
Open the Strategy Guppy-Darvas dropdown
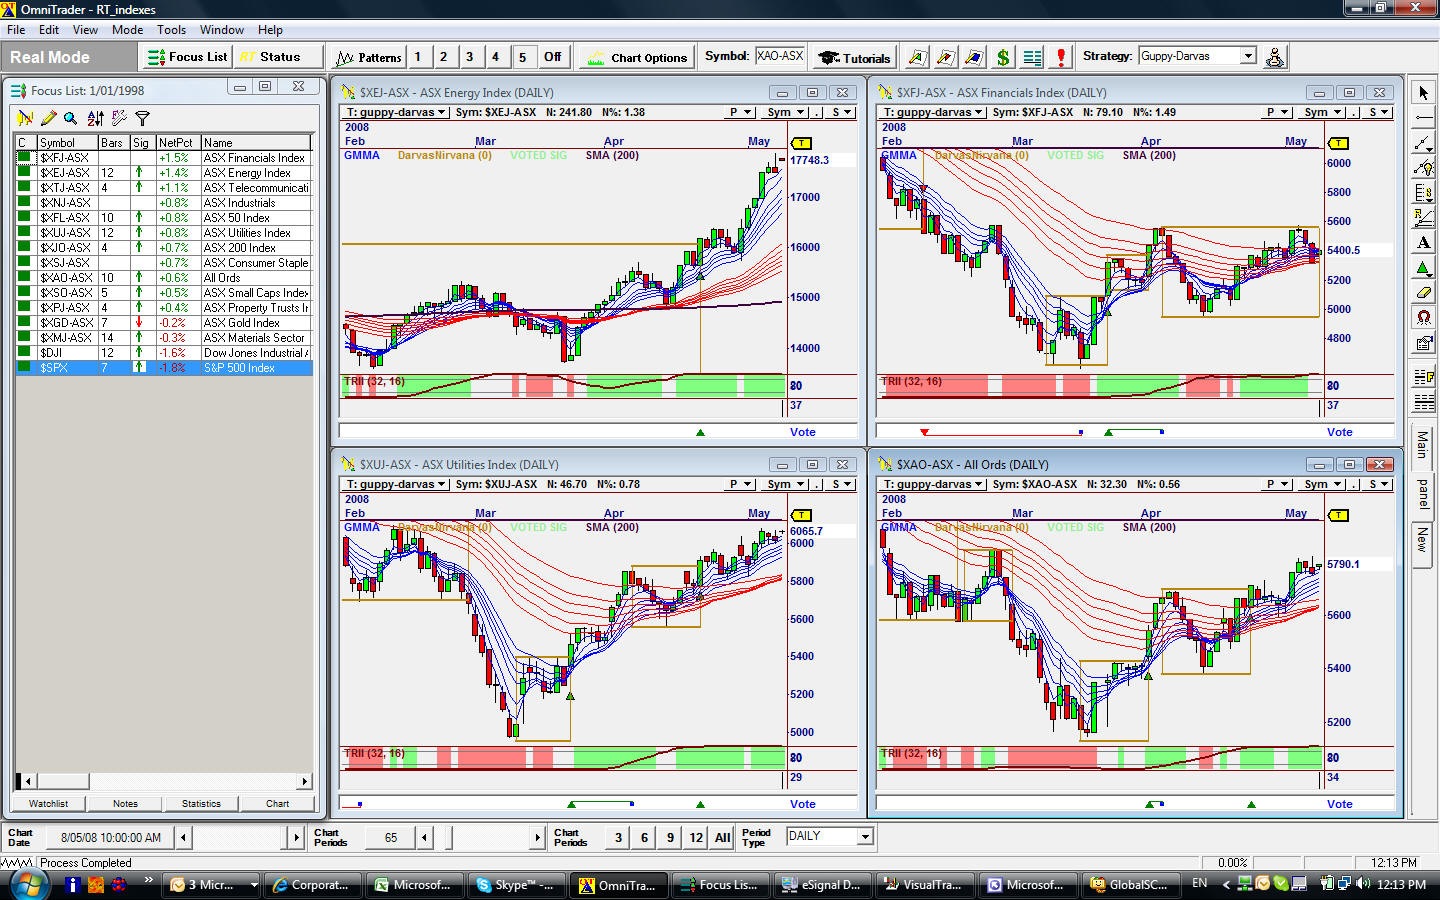(x=1248, y=56)
